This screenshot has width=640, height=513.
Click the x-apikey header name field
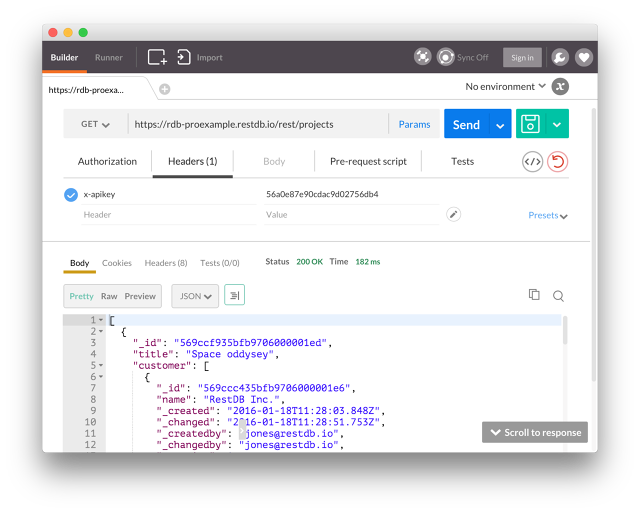(168, 194)
